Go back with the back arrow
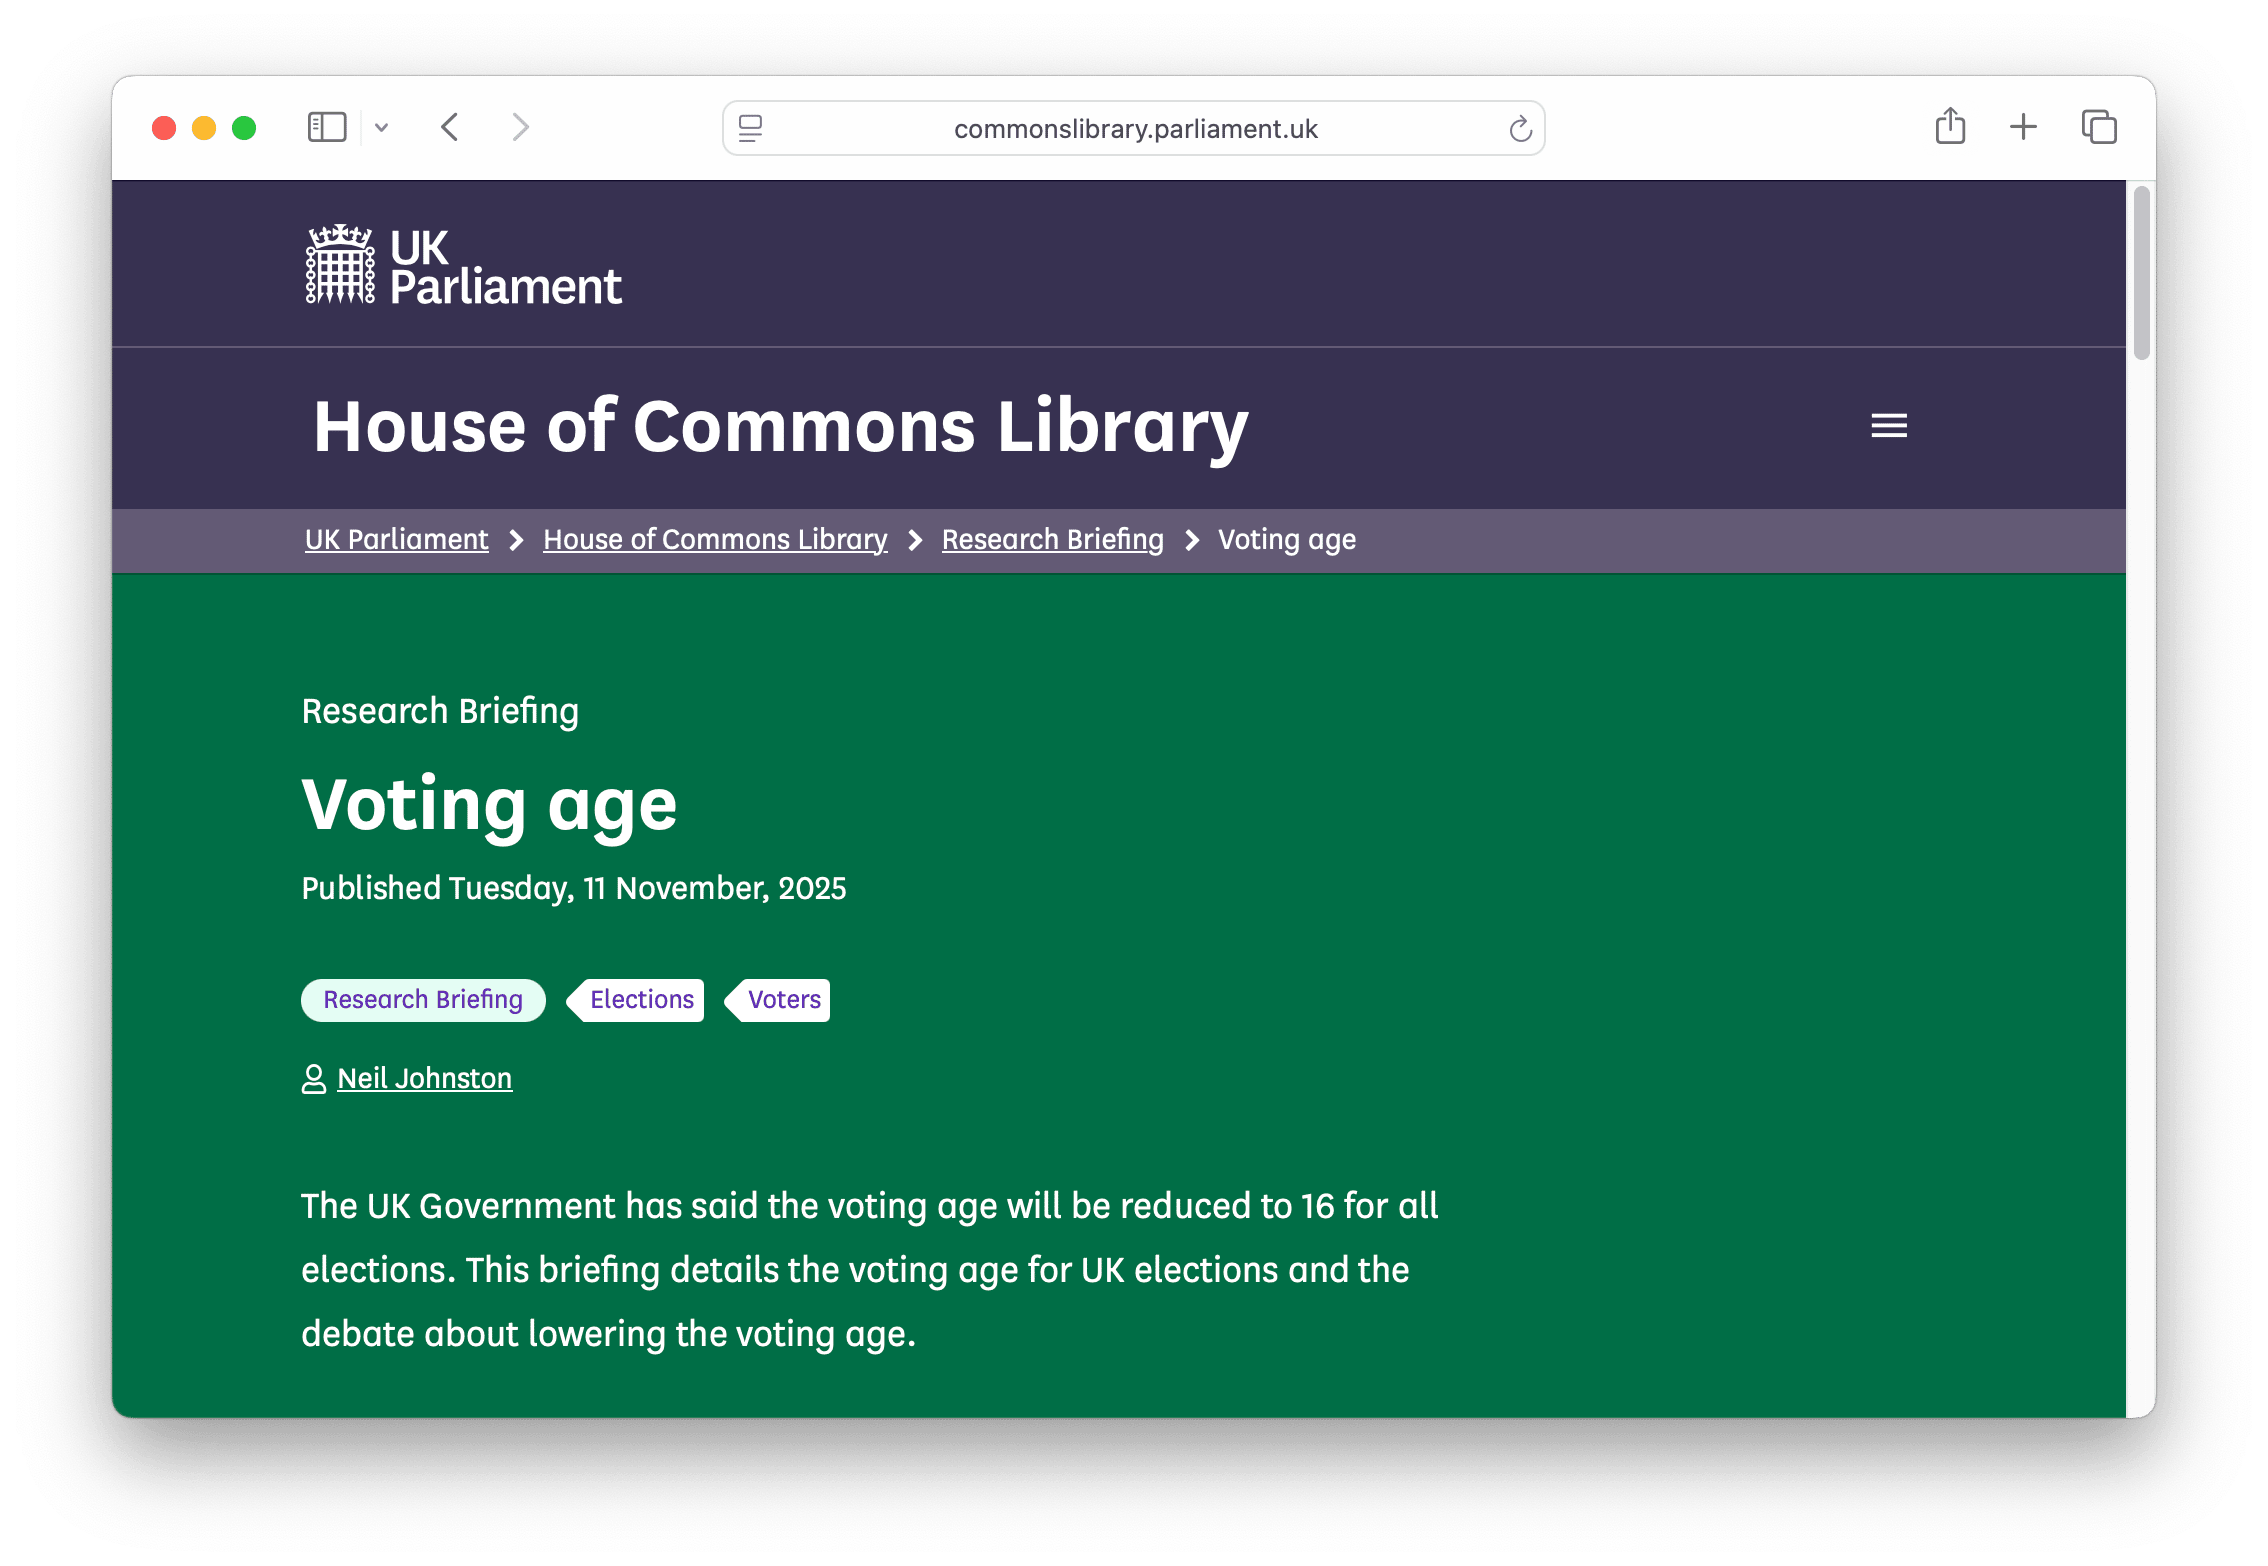The height and width of the screenshot is (1566, 2268). (450, 128)
